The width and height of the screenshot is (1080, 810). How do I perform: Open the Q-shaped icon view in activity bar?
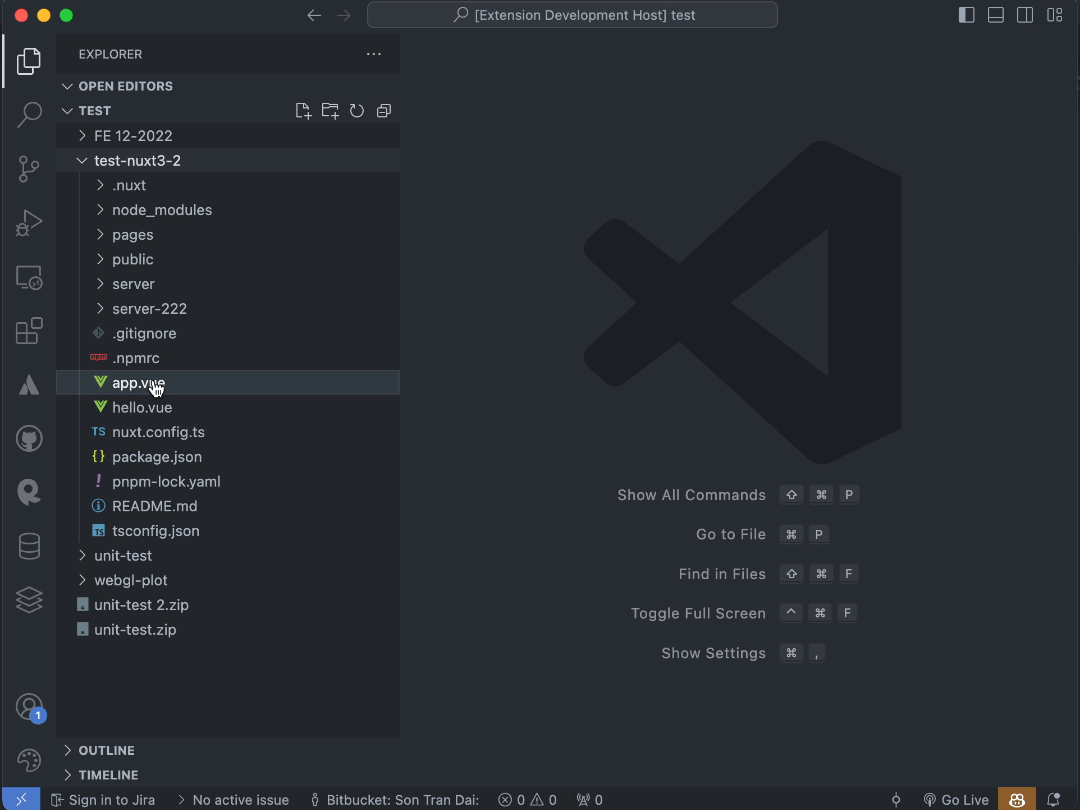pyautogui.click(x=29, y=492)
